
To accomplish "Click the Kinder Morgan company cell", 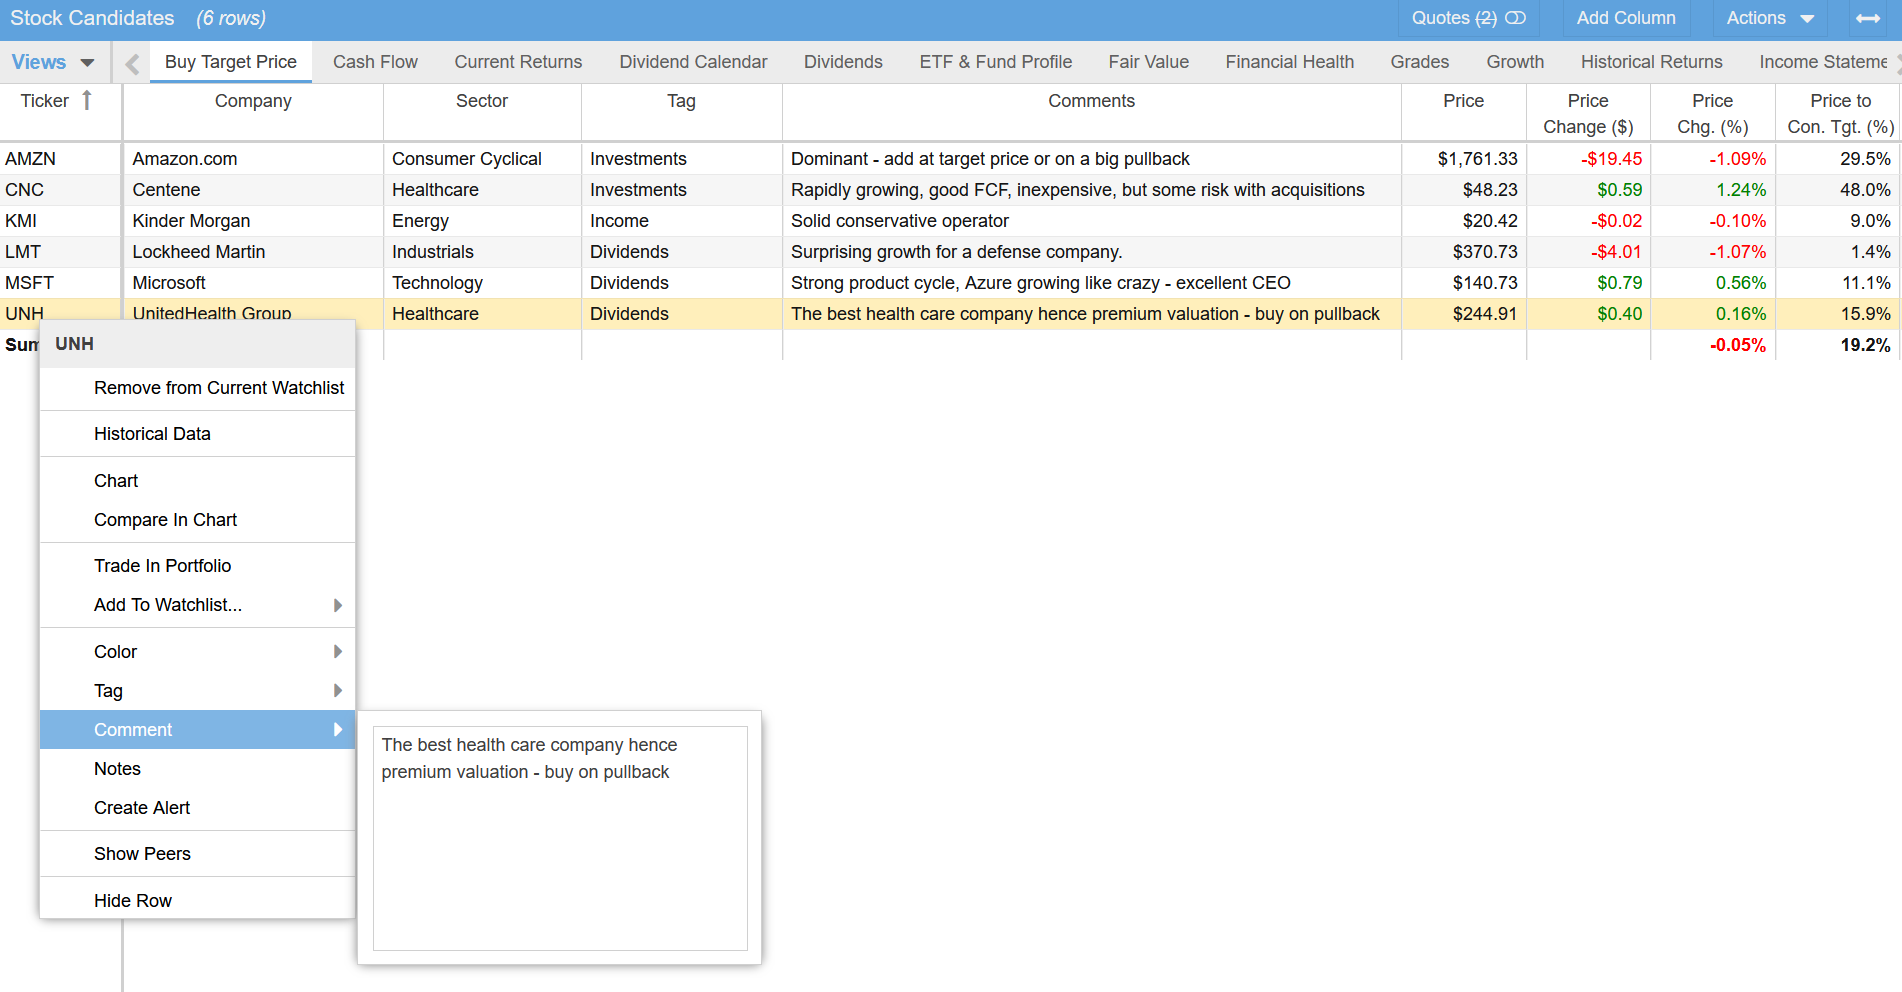I will pos(253,221).
